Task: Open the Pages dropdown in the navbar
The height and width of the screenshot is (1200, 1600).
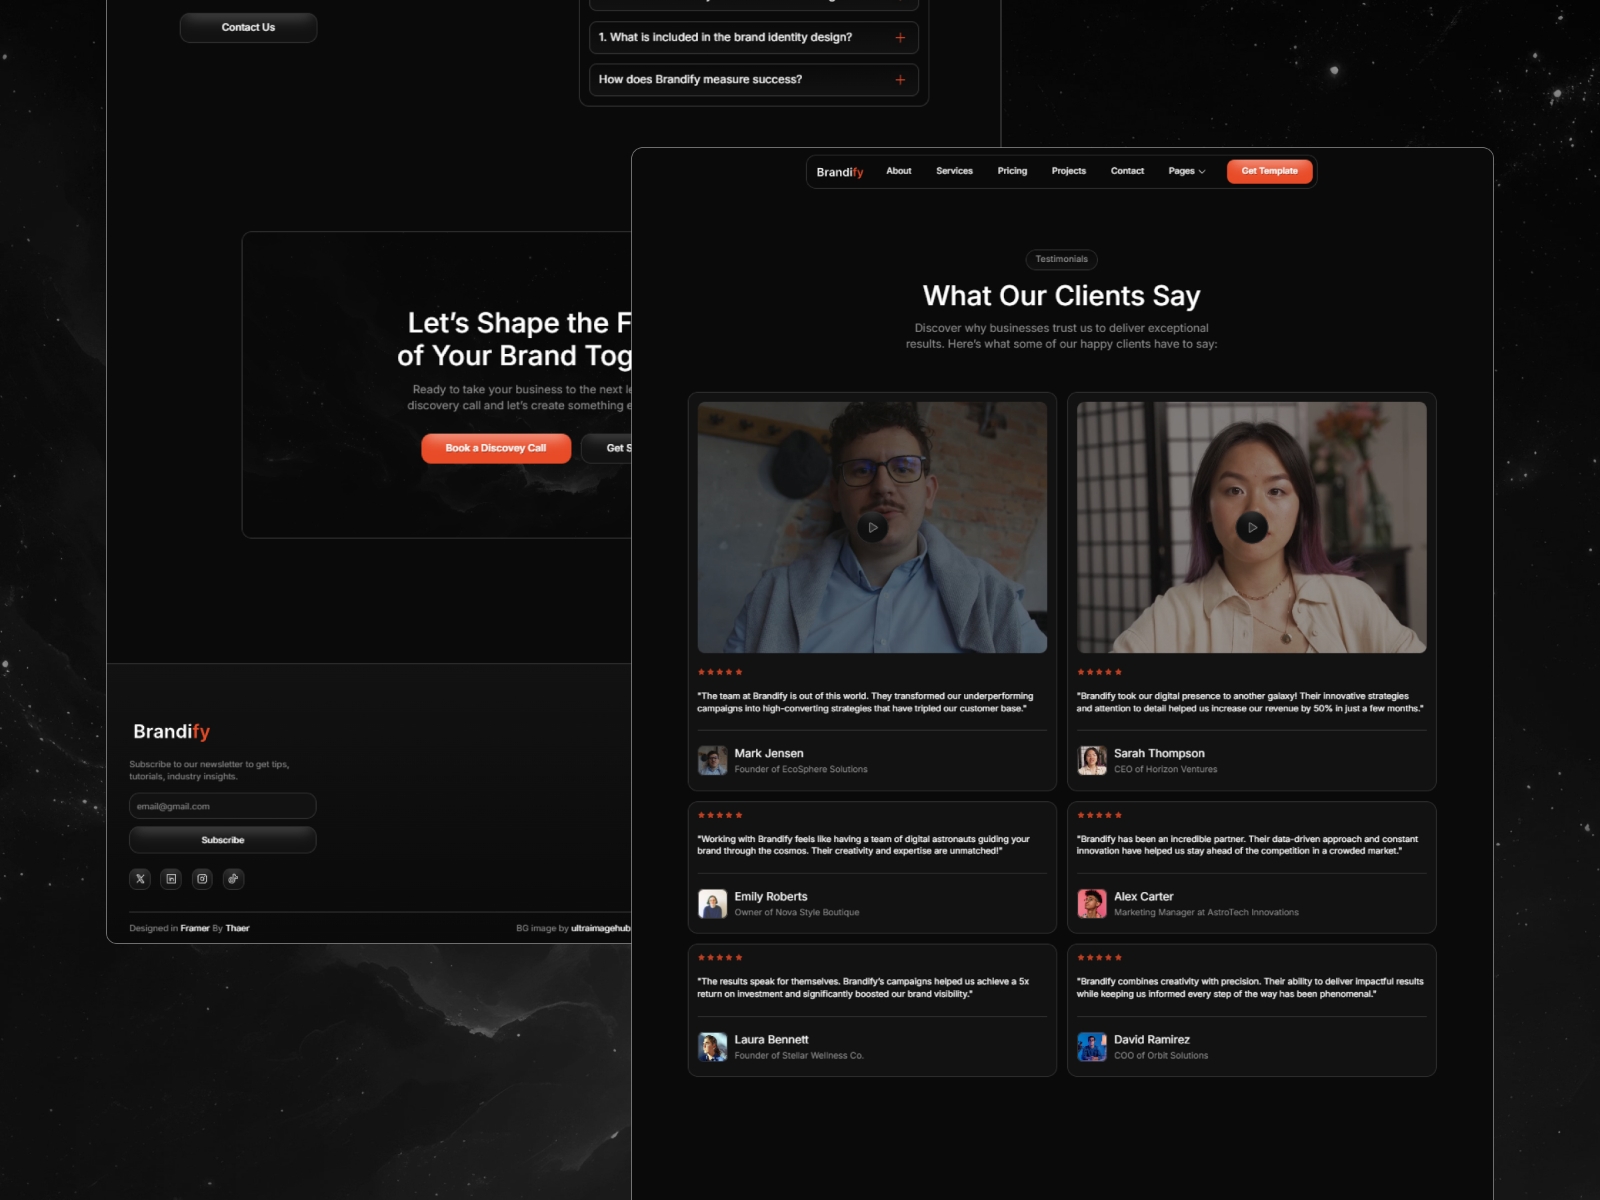Action: (x=1185, y=171)
